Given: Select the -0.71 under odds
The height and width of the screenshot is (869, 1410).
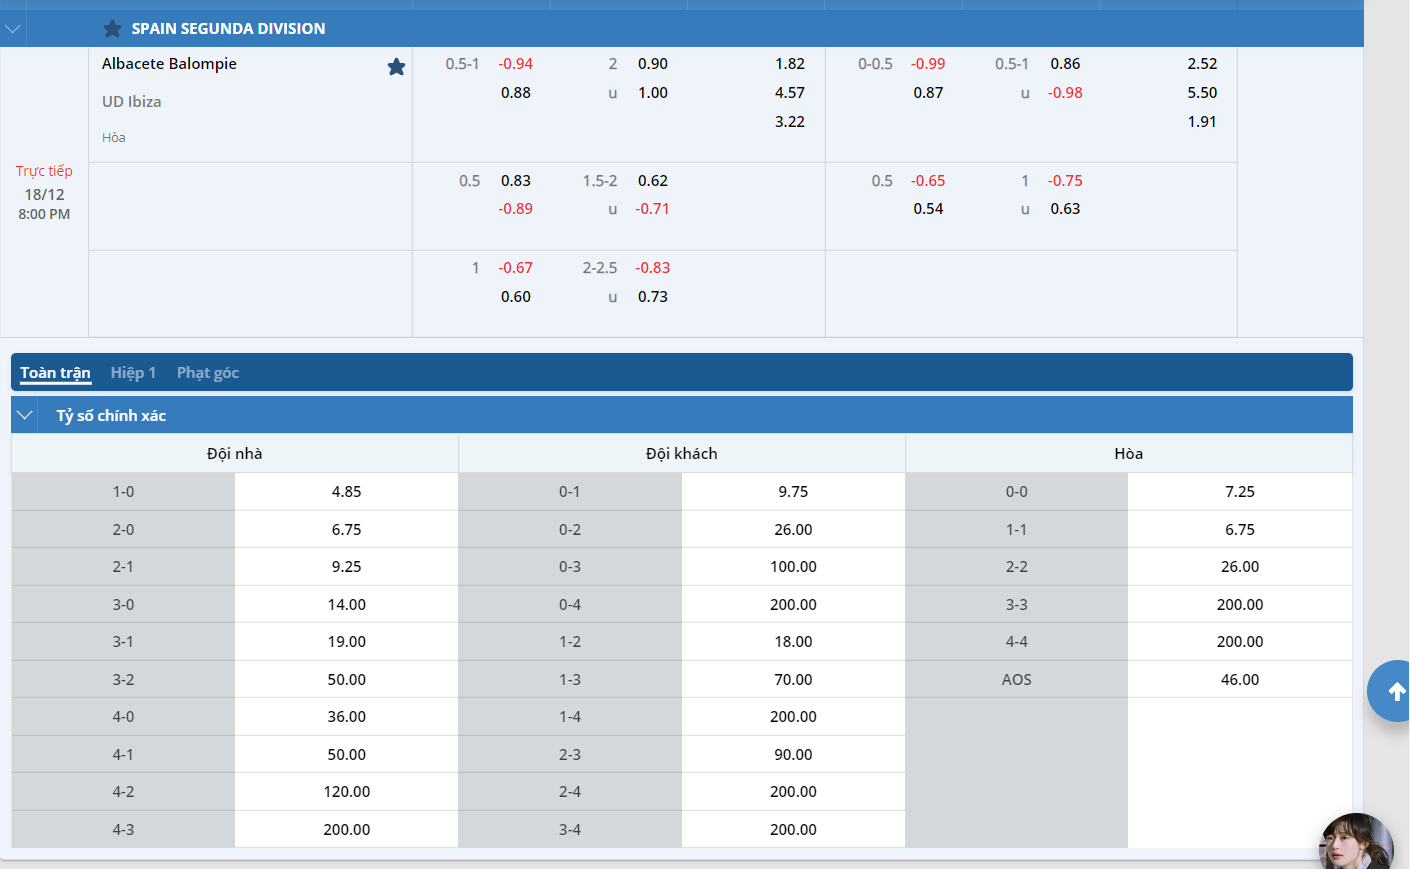Looking at the screenshot, I should 653,209.
